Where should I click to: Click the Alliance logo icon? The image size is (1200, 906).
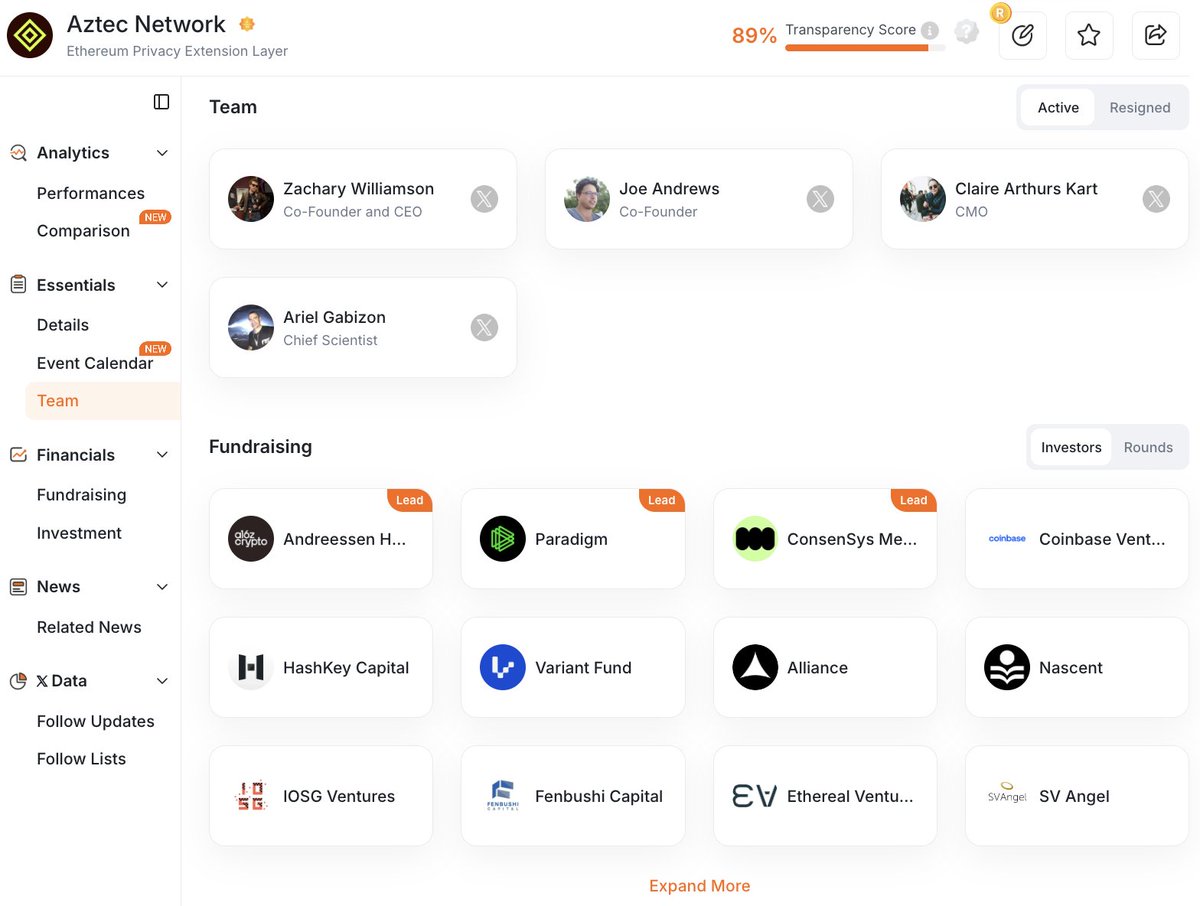tap(755, 667)
